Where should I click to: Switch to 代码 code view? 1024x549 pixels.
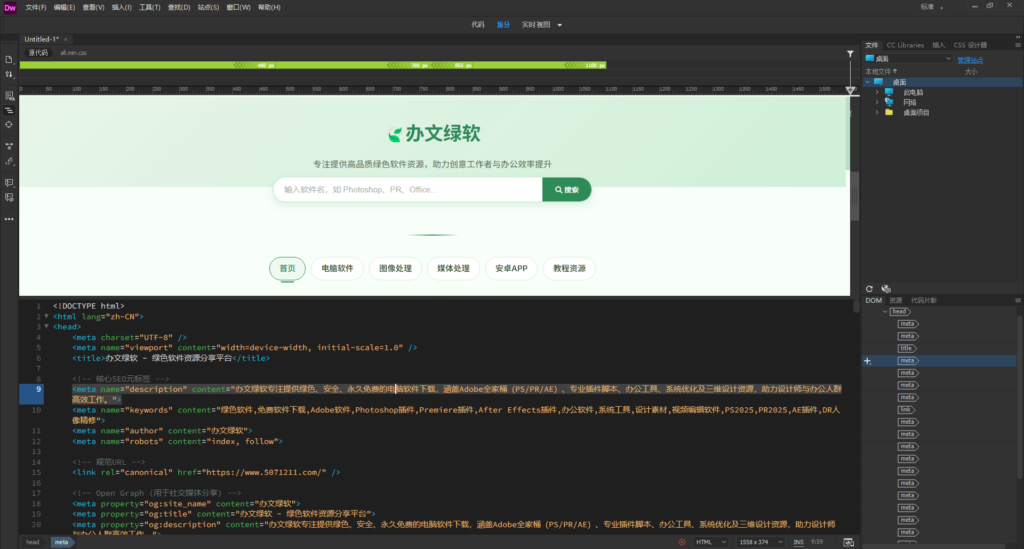(x=478, y=25)
